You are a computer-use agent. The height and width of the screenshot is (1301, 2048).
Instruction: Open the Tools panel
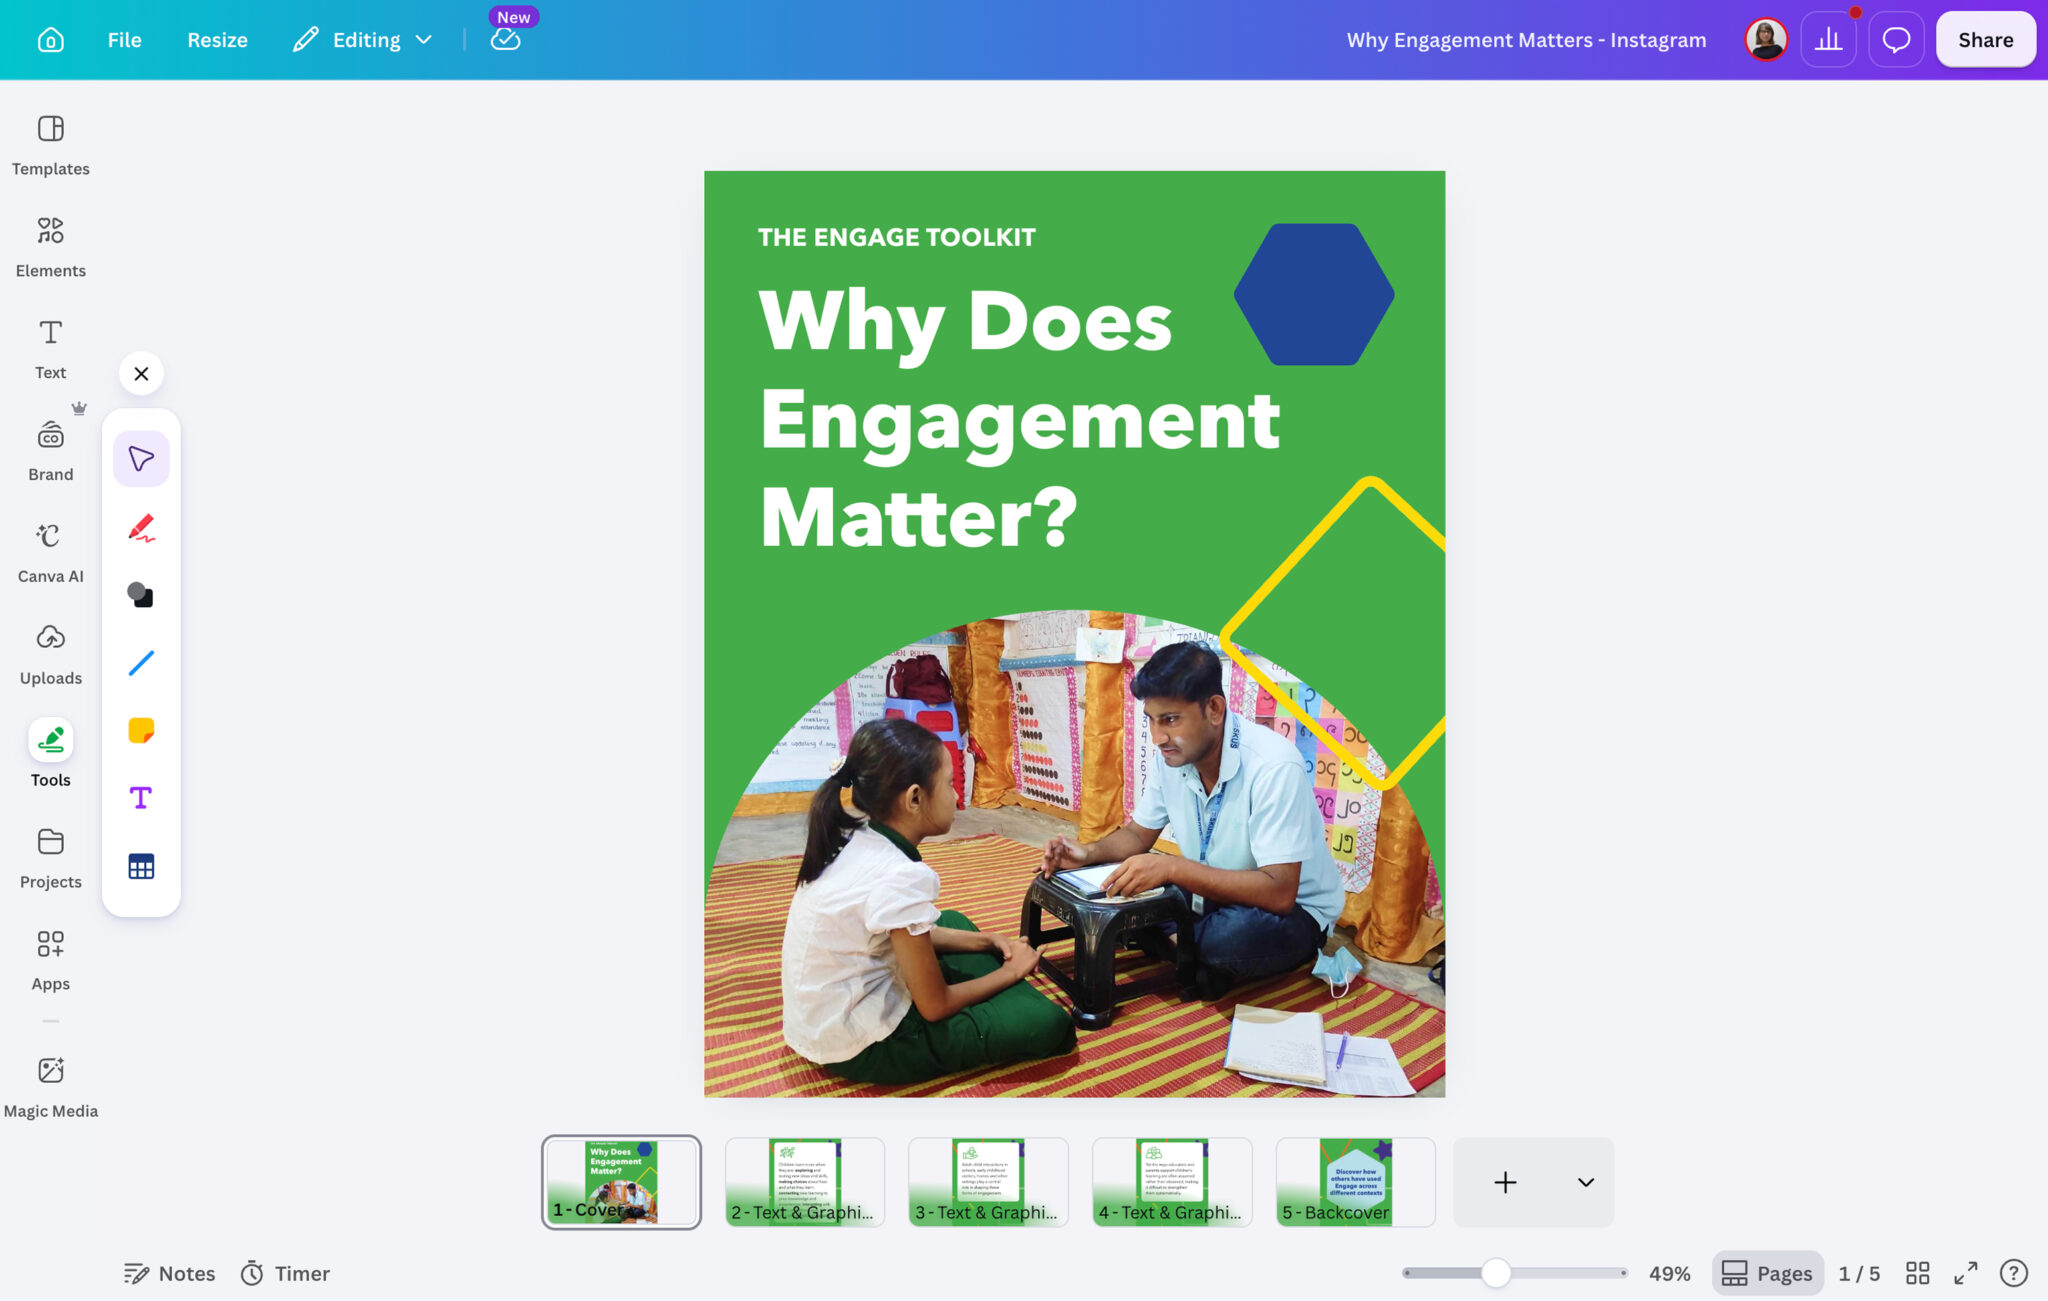(51, 755)
